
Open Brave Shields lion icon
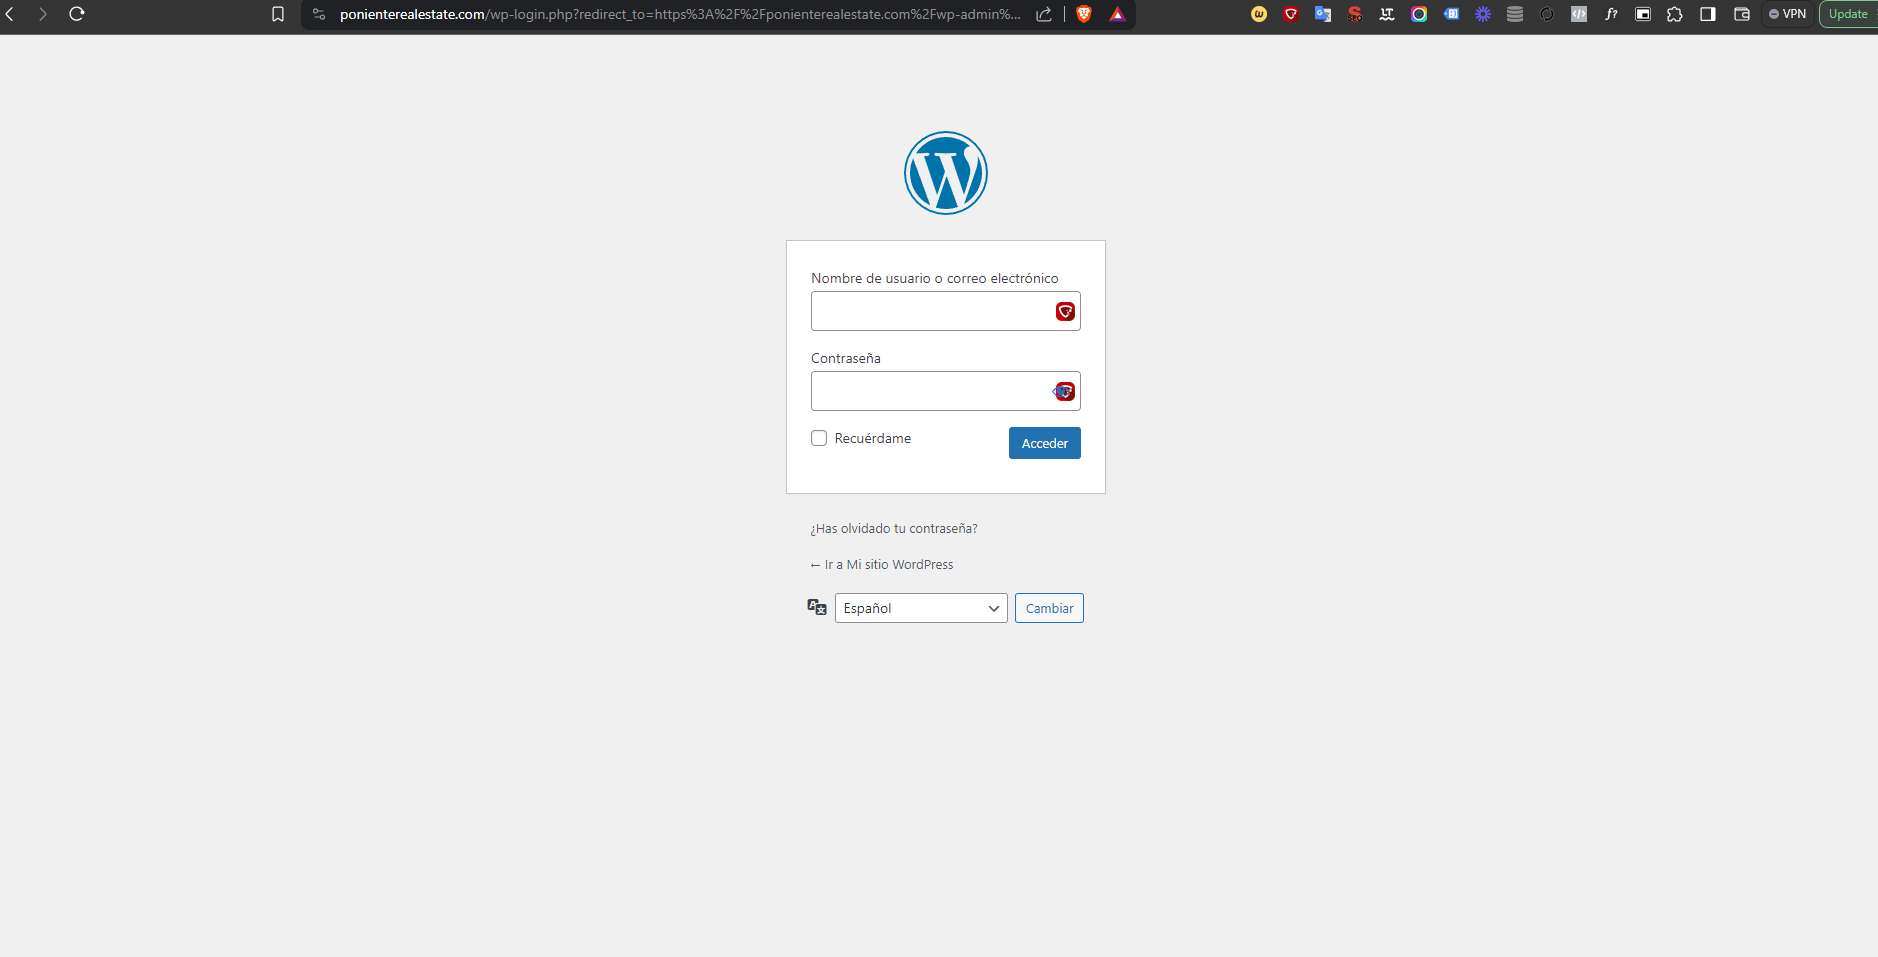pos(1084,14)
